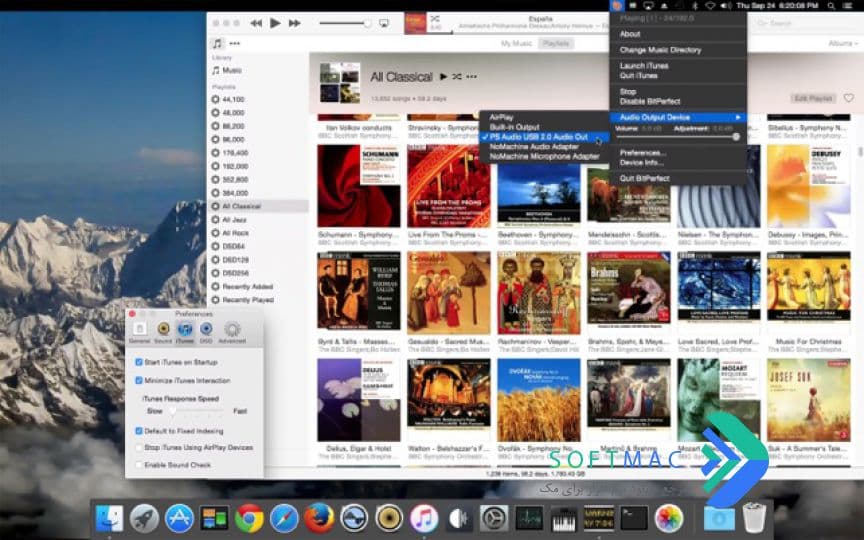Toggle Start iTunes on Startup checkbox
The width and height of the screenshot is (864, 540).
point(139,362)
